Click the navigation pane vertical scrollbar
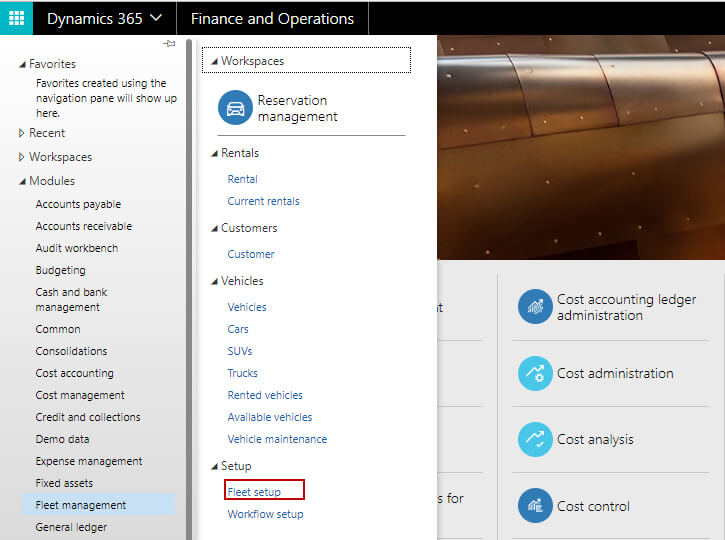Viewport: 725px width, 540px height. click(189, 289)
